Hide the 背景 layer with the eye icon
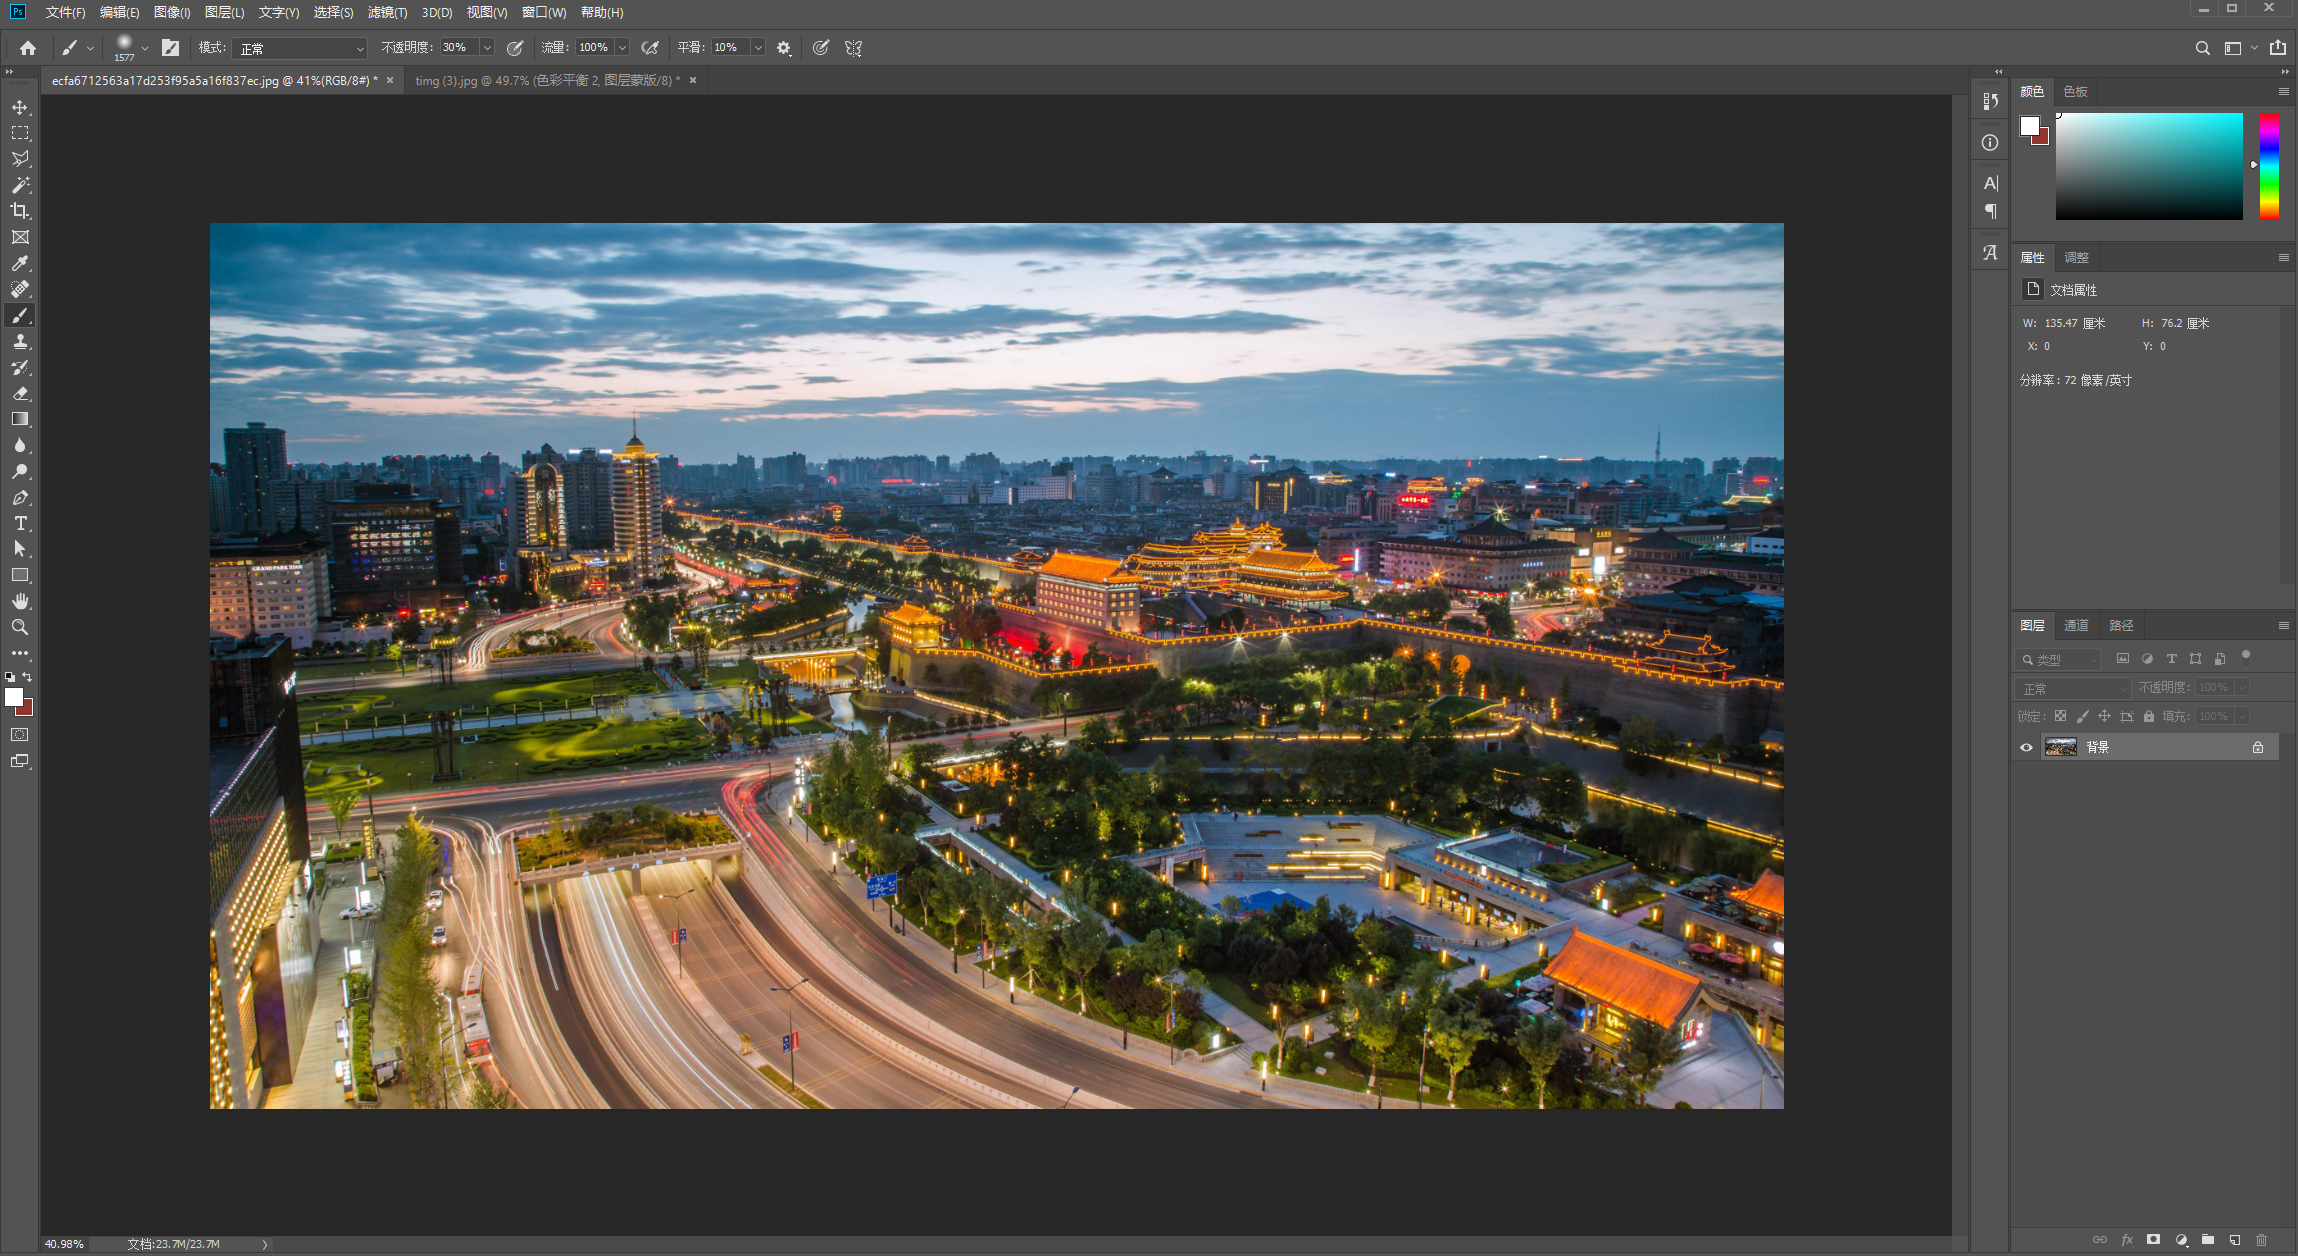The height and width of the screenshot is (1256, 2298). tap(2026, 747)
